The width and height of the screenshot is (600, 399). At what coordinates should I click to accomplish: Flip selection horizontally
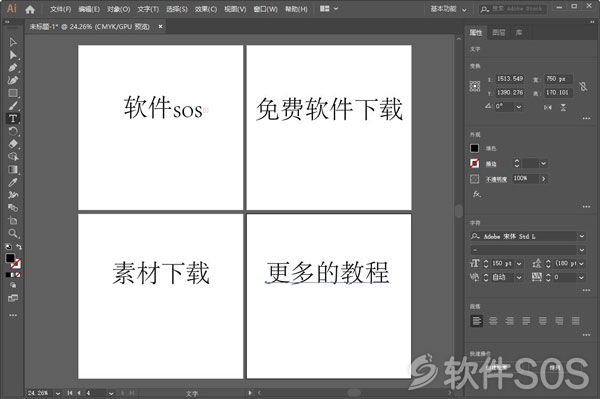pyautogui.click(x=548, y=107)
